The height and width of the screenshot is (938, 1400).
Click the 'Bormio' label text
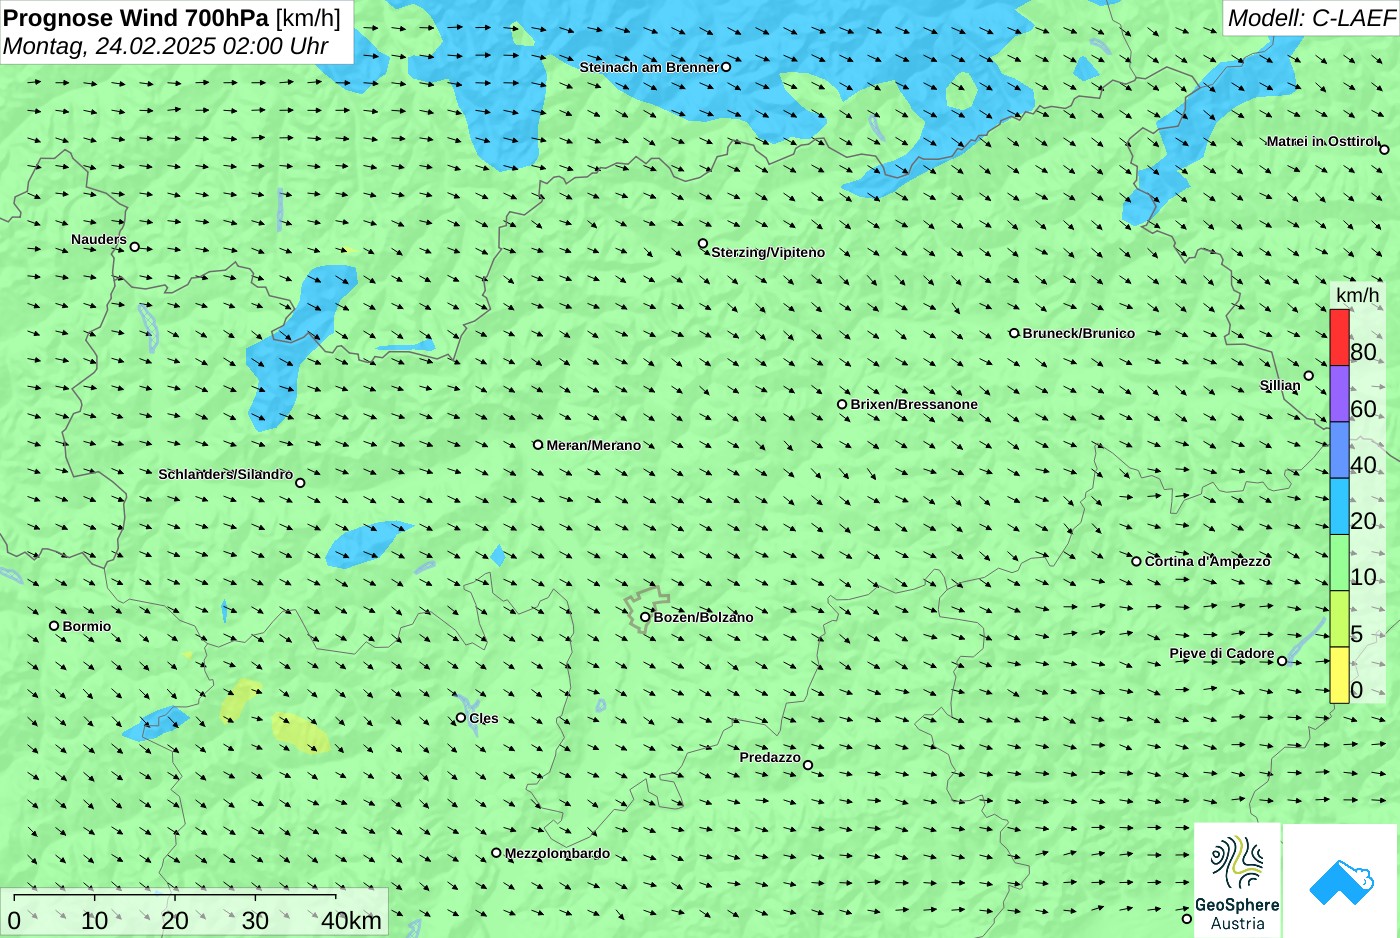pos(87,626)
